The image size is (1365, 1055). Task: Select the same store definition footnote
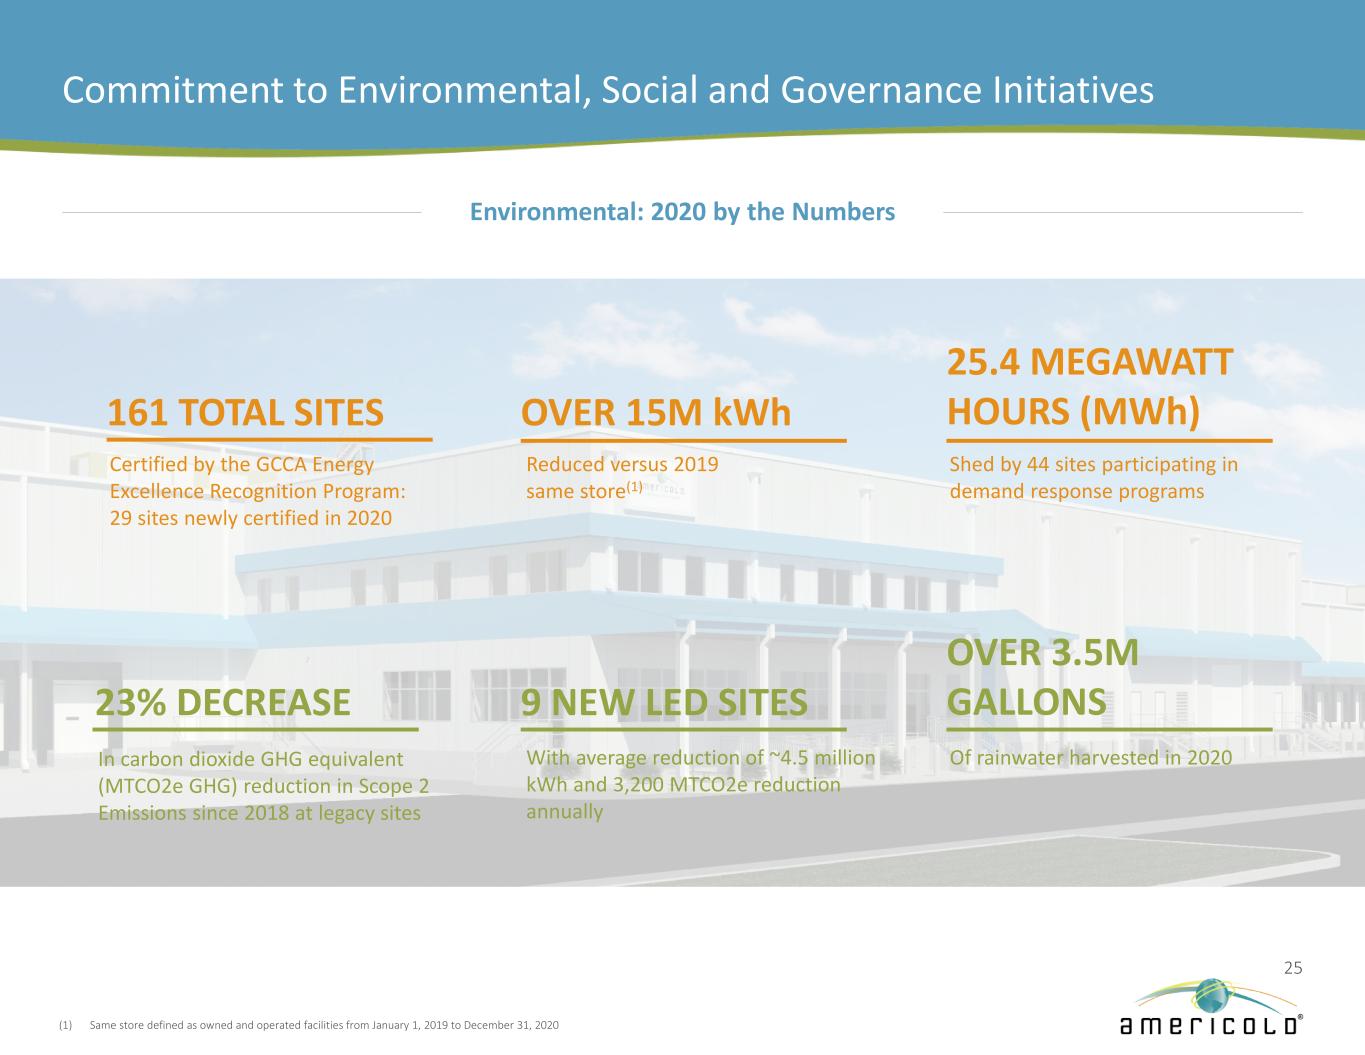(322, 1025)
